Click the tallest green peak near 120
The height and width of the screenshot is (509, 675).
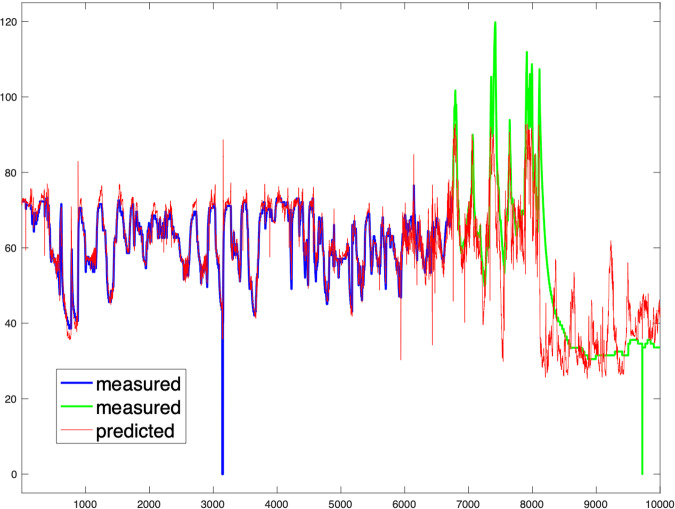(495, 23)
